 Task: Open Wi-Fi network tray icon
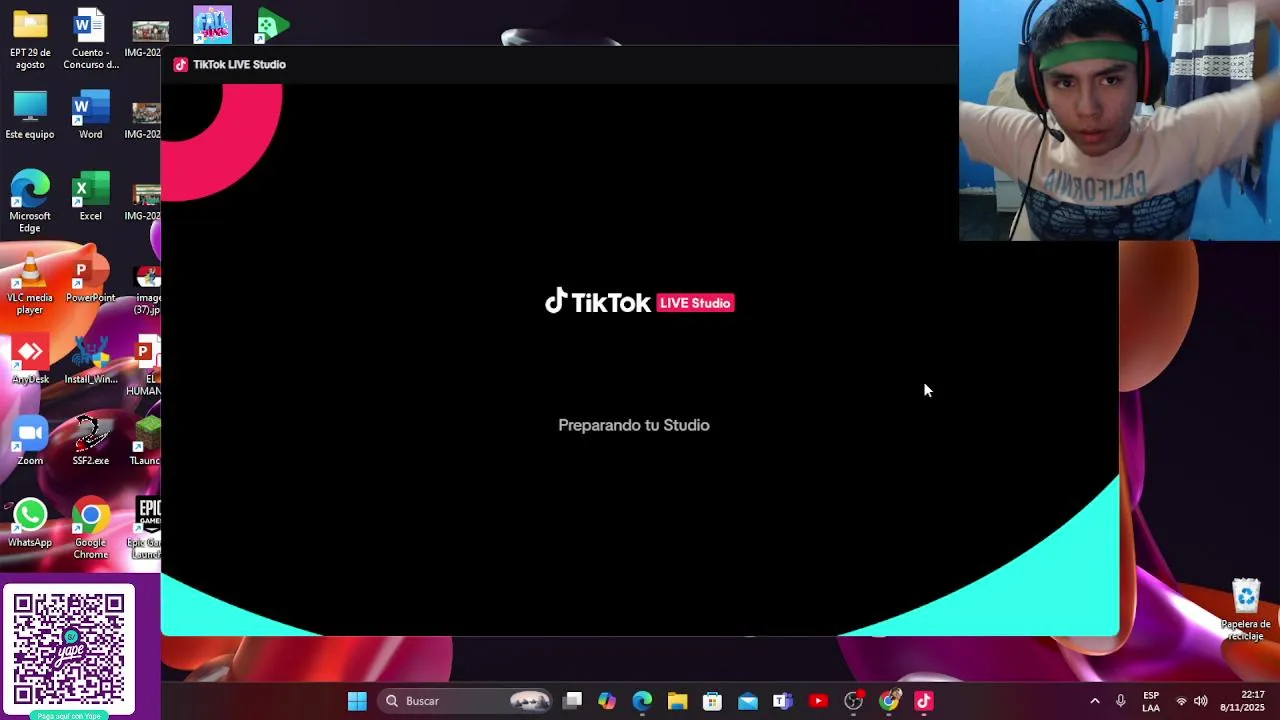(1181, 701)
